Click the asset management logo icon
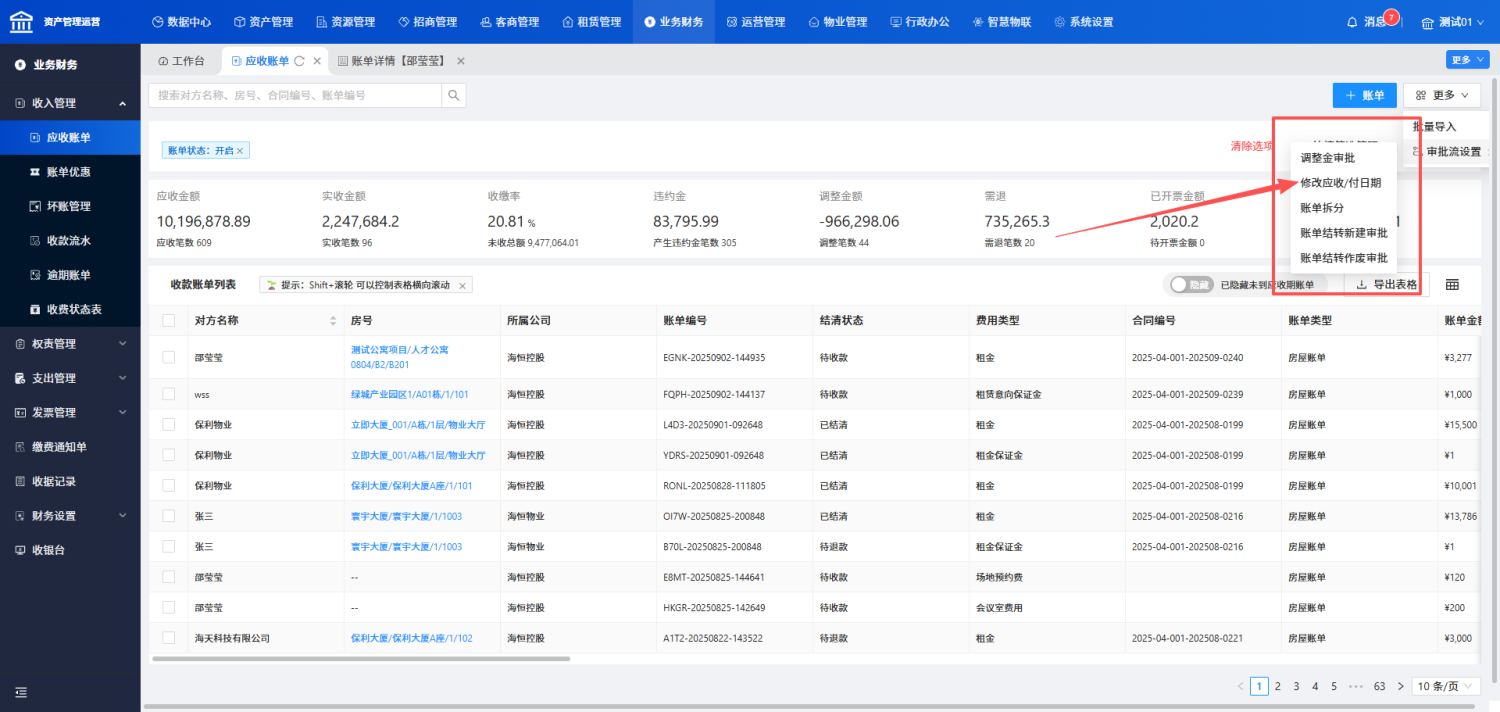 coord(21,21)
